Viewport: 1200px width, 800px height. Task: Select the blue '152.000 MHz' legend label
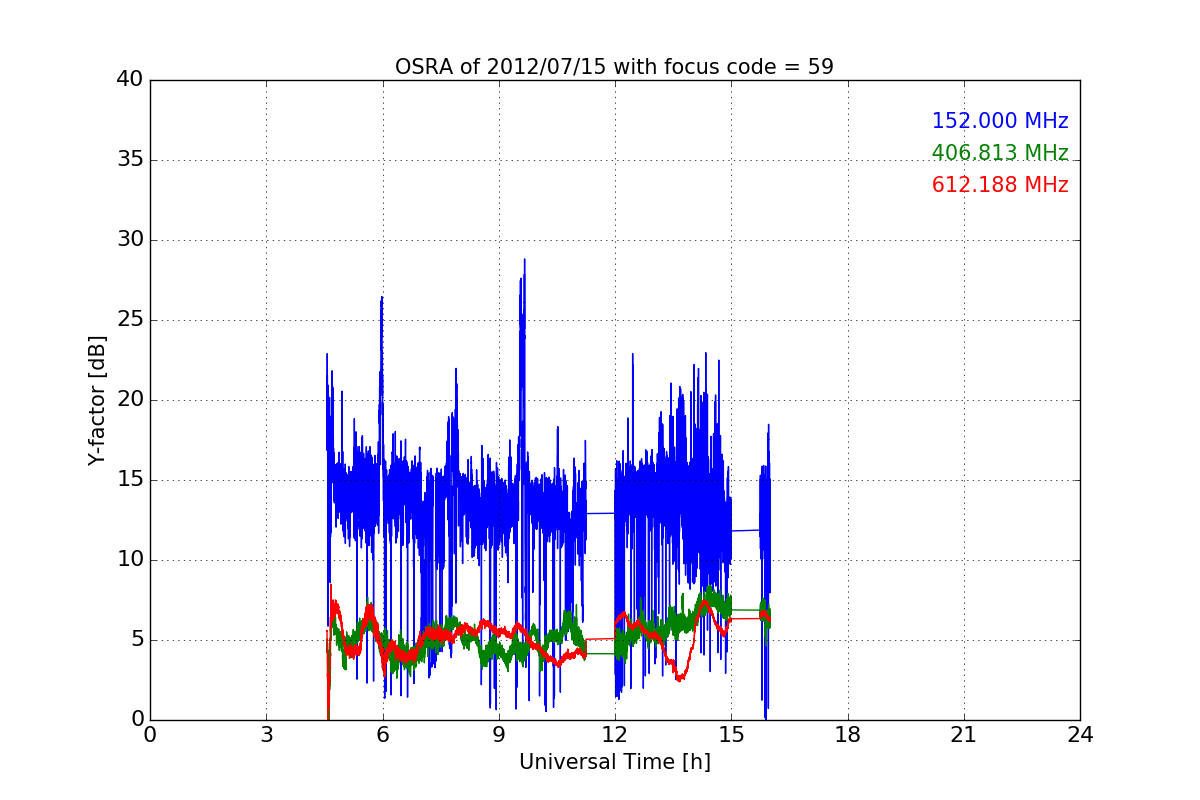click(1000, 121)
